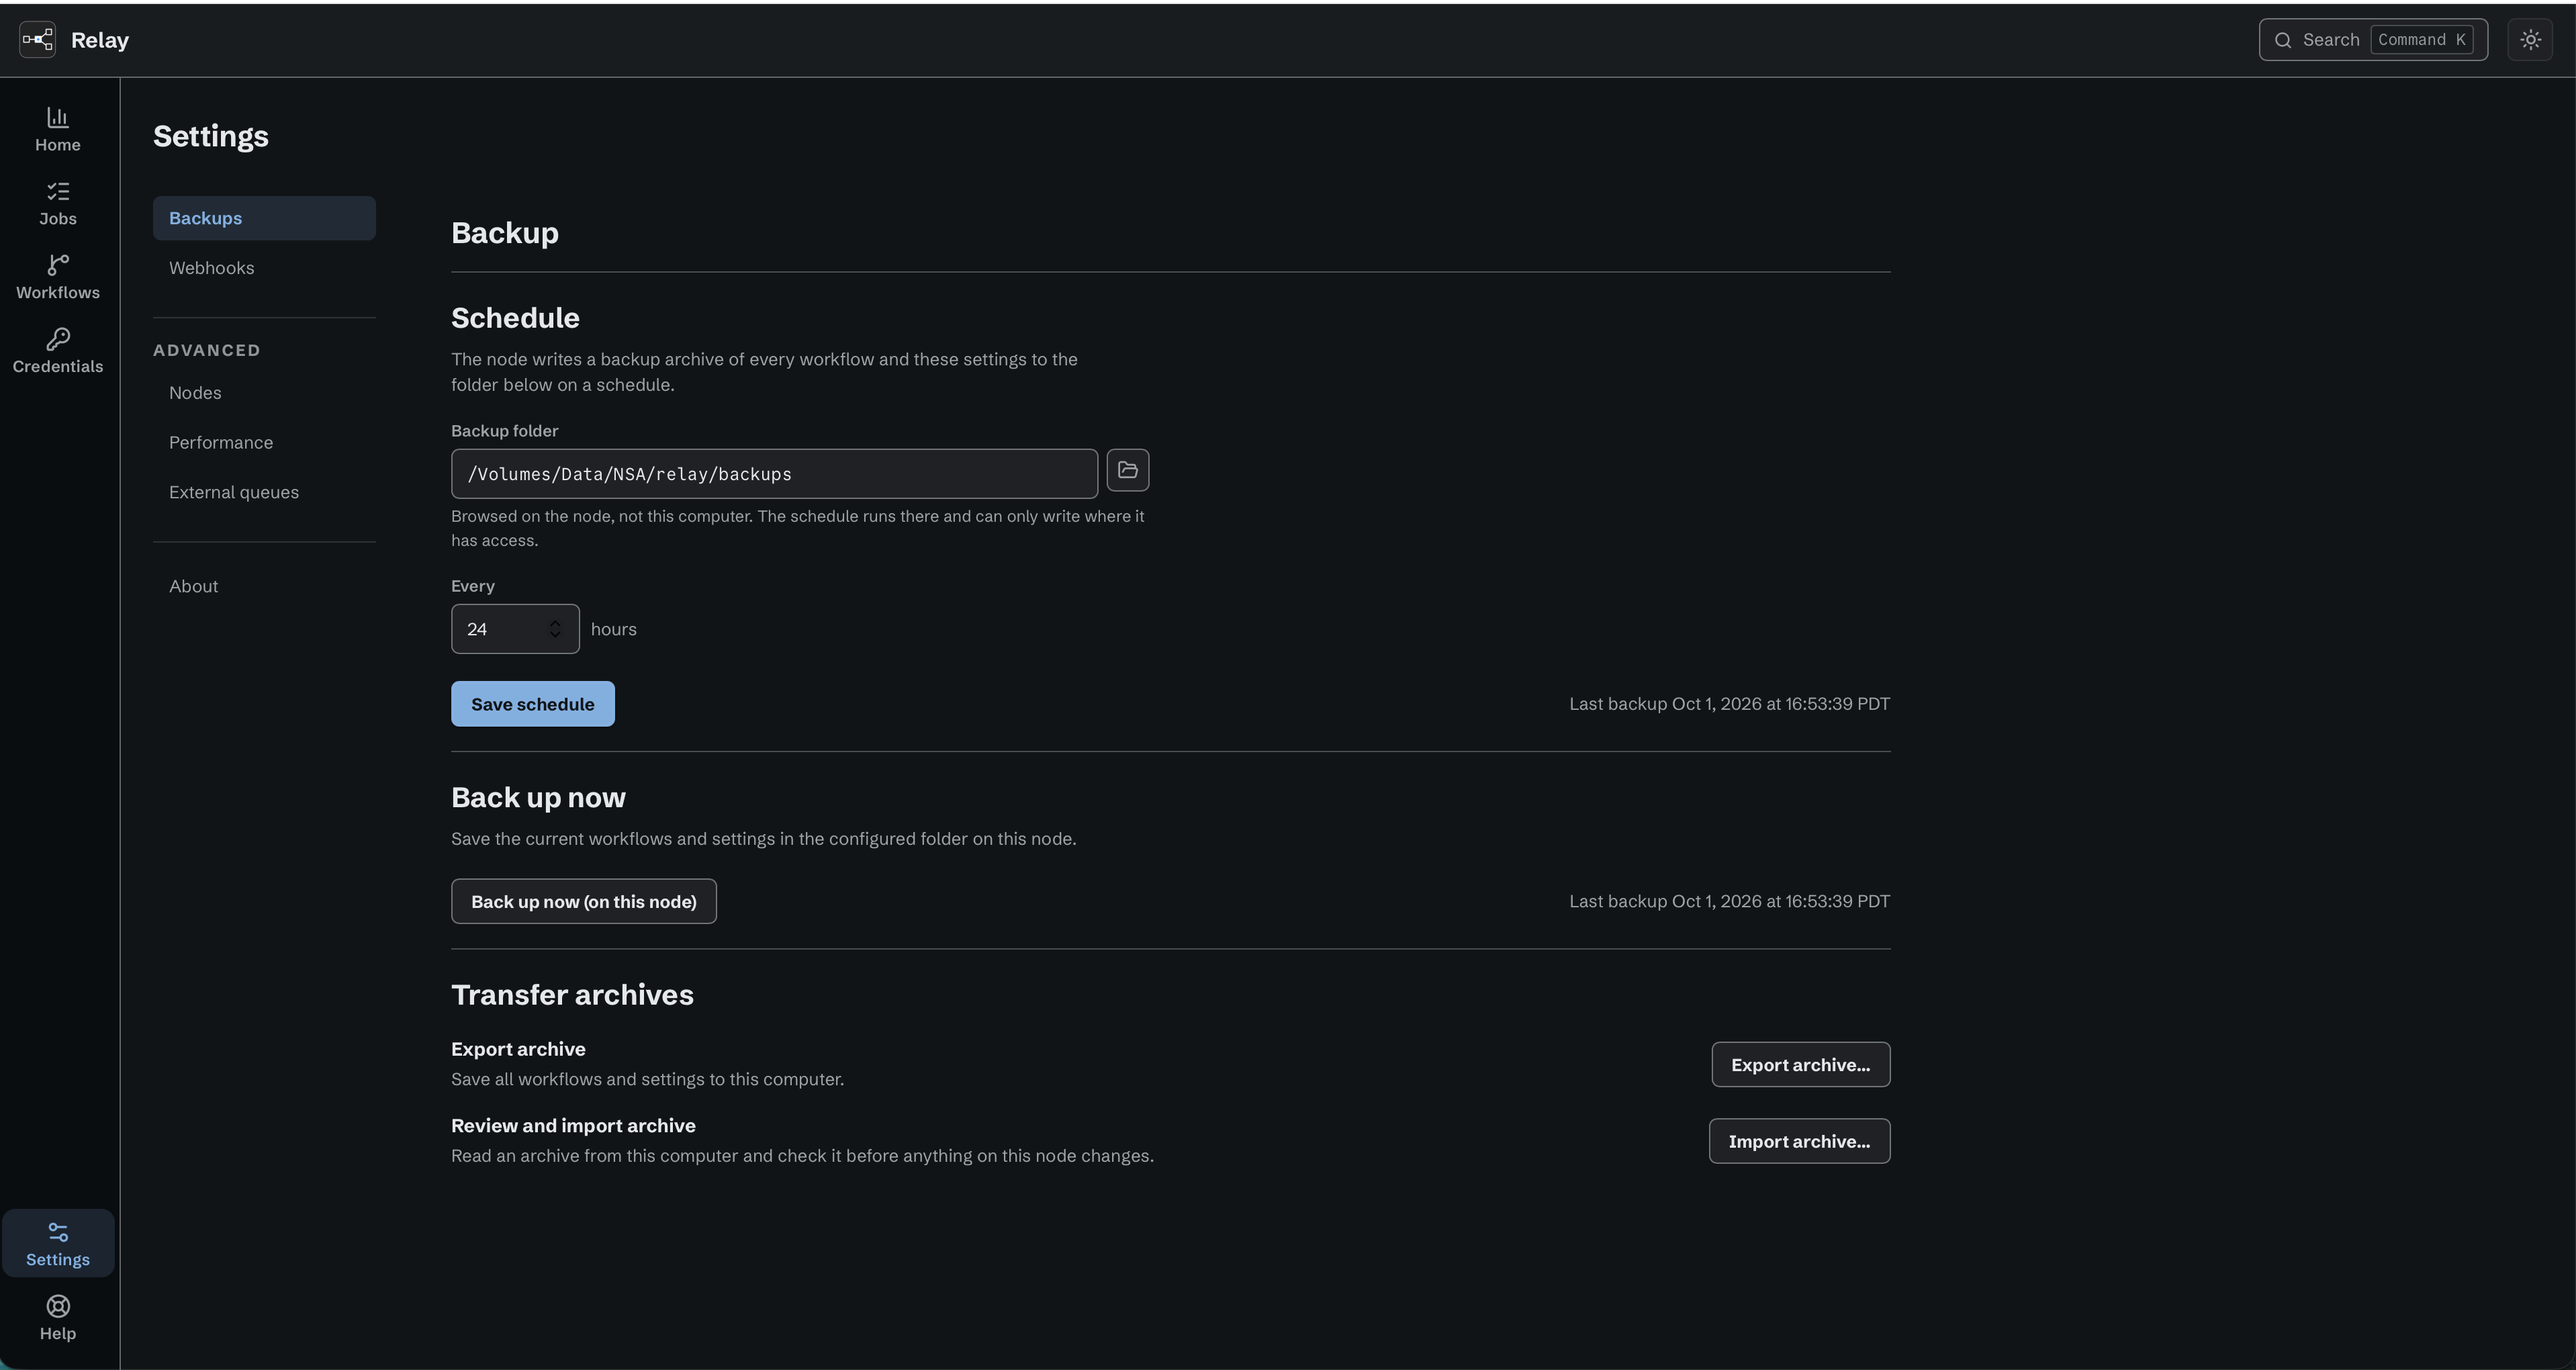Adjust the hours stepper arrows
The width and height of the screenshot is (2576, 1370).
tap(555, 629)
